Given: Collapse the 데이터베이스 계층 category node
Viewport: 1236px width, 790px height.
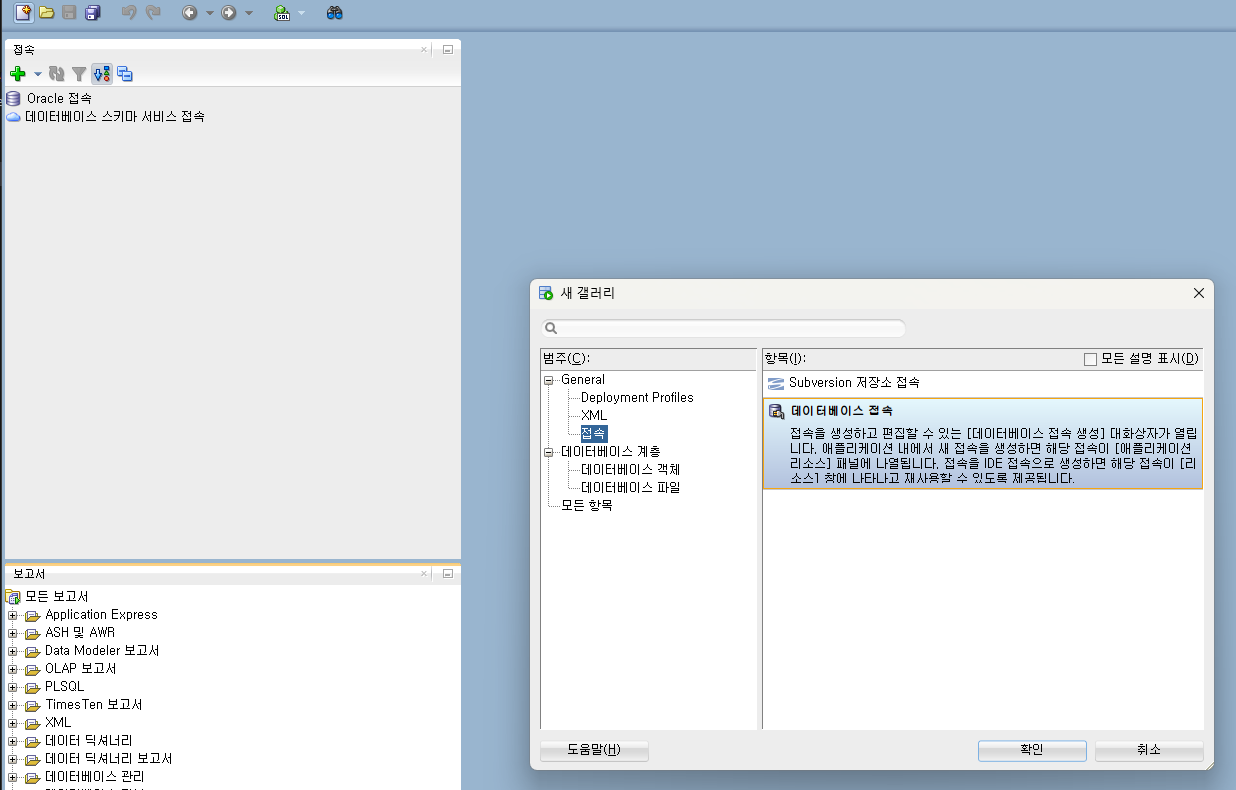Looking at the screenshot, I should (x=549, y=452).
